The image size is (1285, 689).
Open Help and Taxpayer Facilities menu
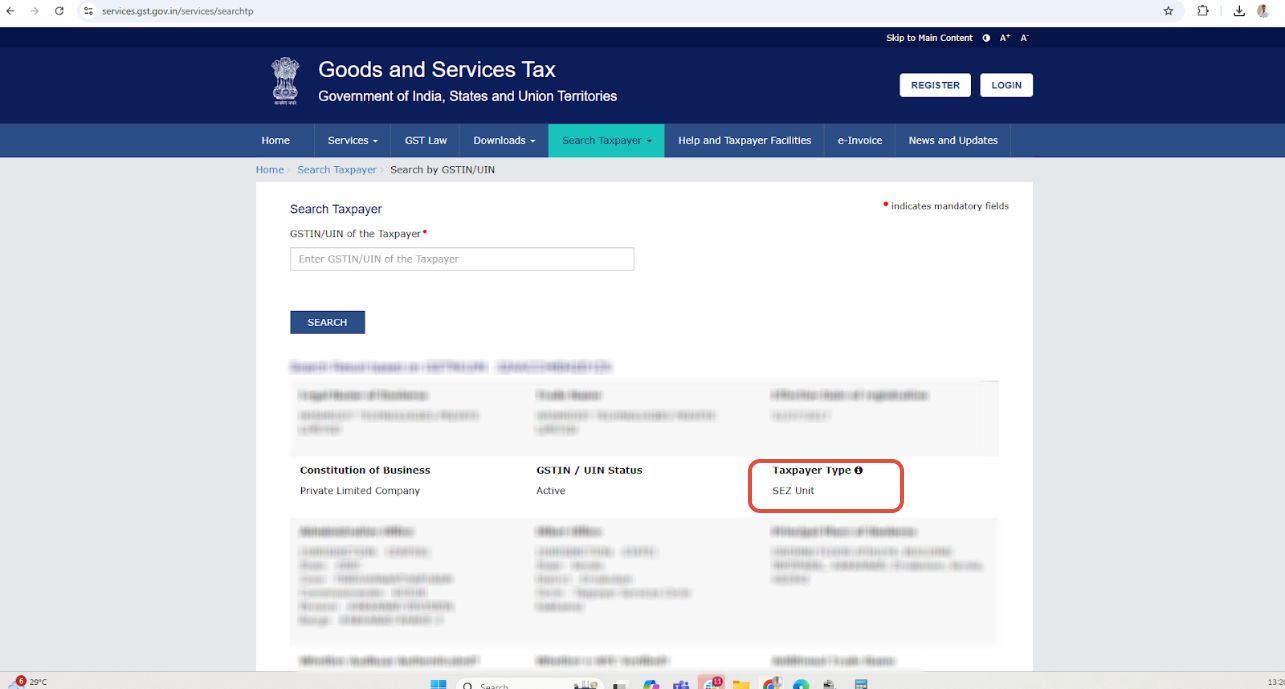[x=745, y=141]
